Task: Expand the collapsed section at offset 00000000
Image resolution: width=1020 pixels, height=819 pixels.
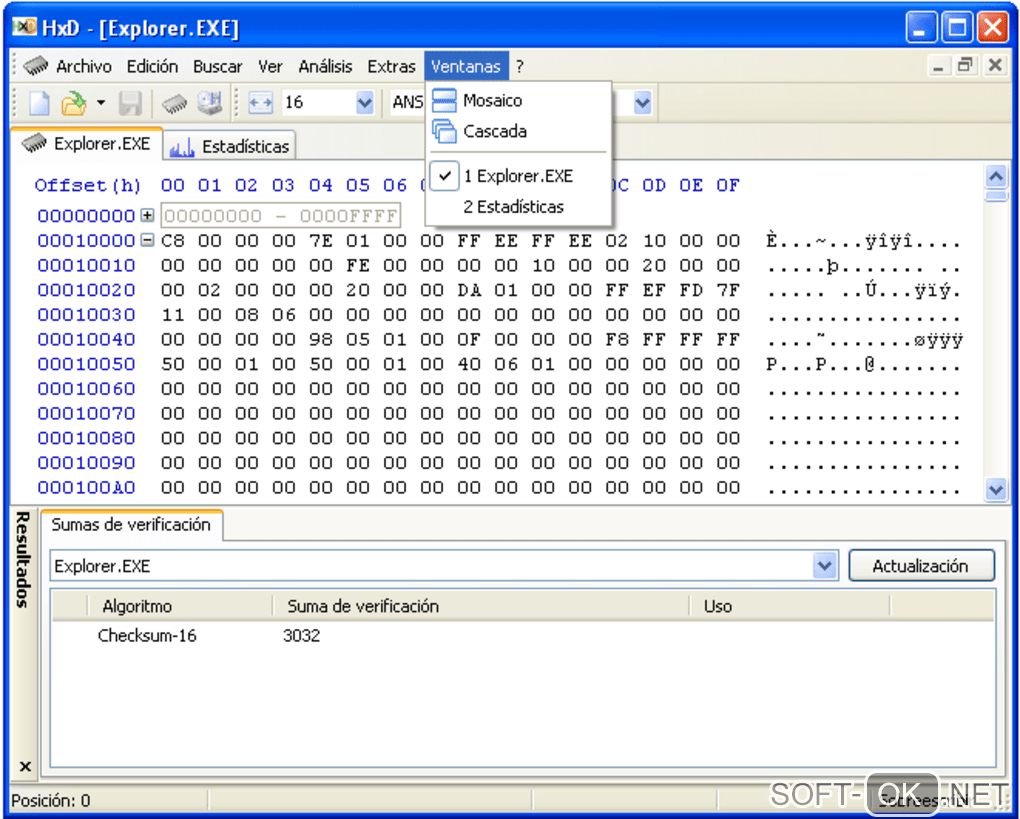Action: [x=148, y=215]
